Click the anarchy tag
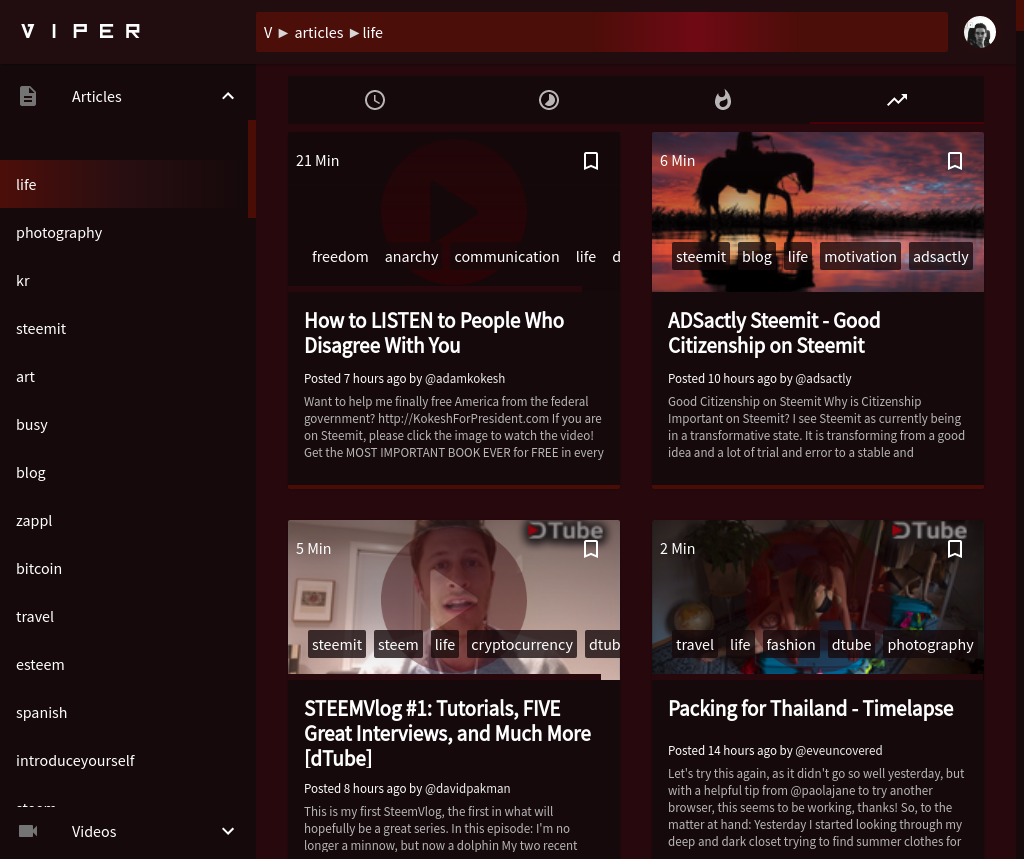Viewport: 1024px width, 859px height. [x=411, y=257]
